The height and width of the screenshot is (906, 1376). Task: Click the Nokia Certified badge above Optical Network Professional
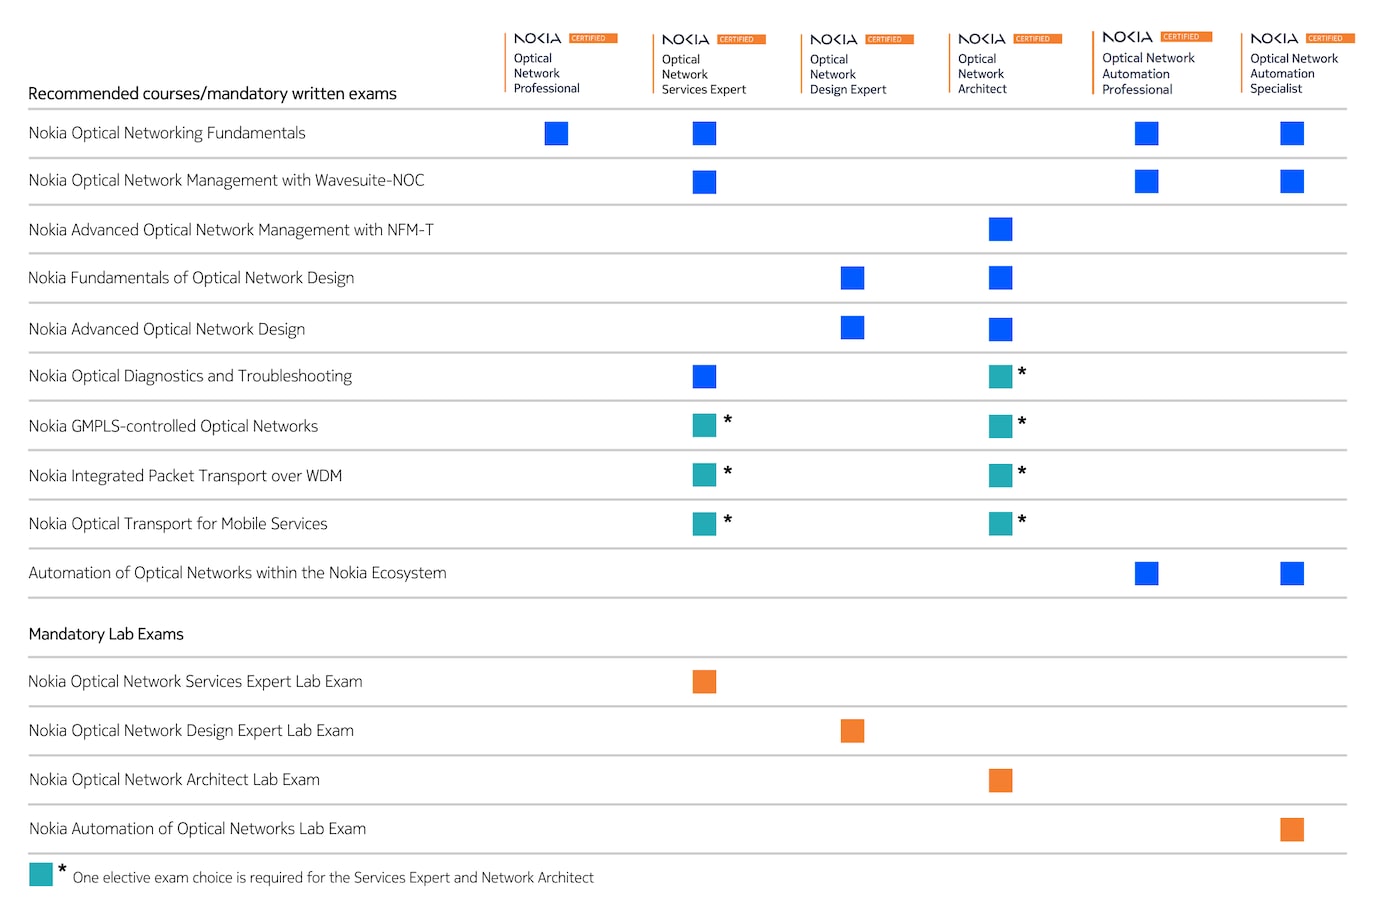point(591,38)
